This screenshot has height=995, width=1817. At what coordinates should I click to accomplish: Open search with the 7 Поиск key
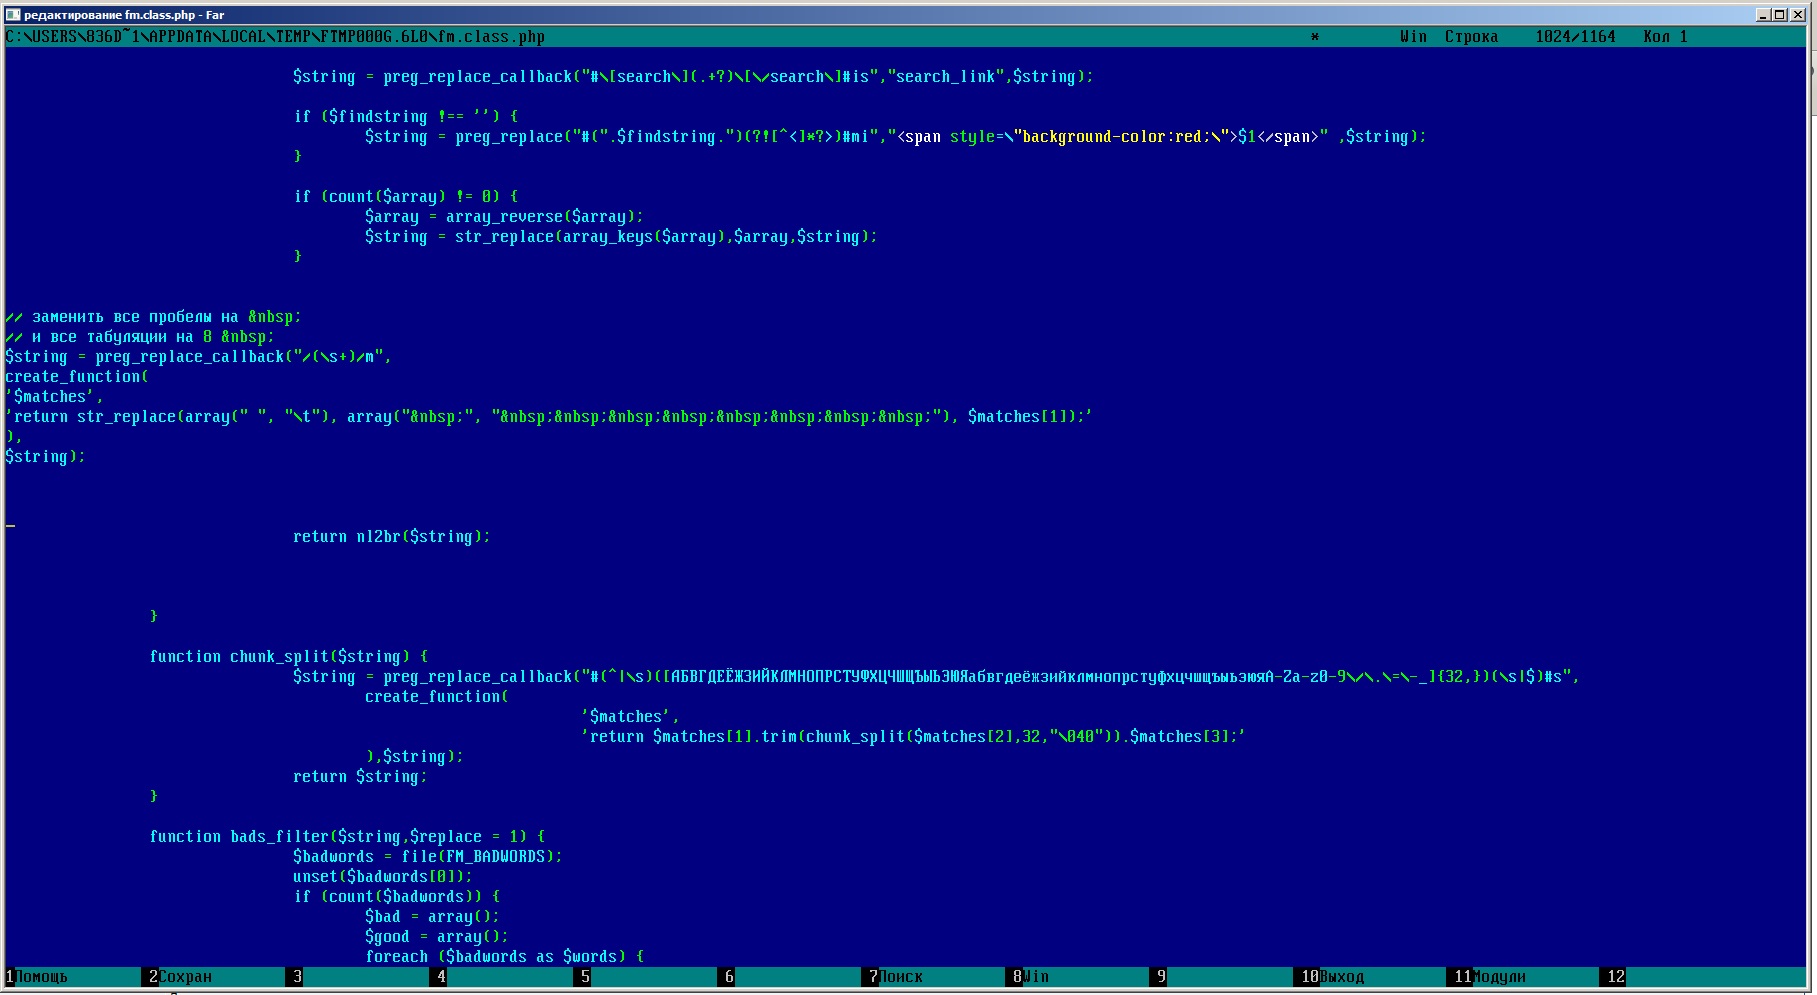coord(900,976)
